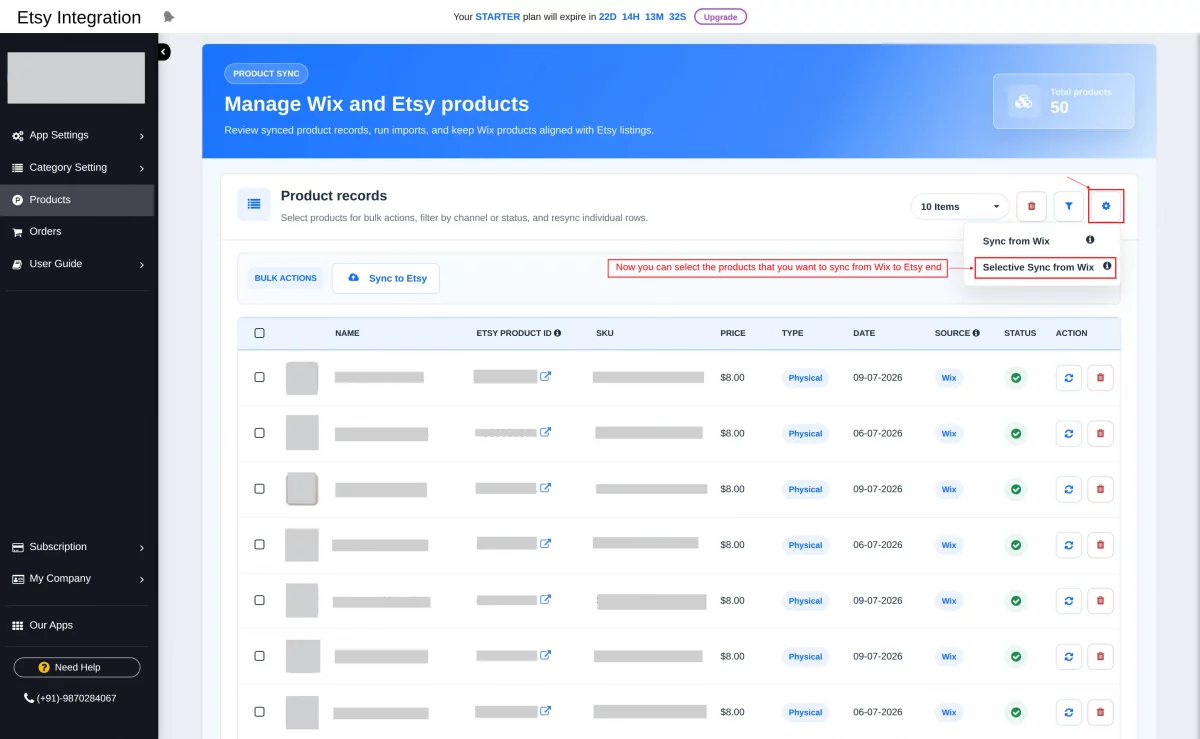This screenshot has width=1200, height=739.
Task: Collapse the sidebar with arrow icon
Action: [163, 52]
